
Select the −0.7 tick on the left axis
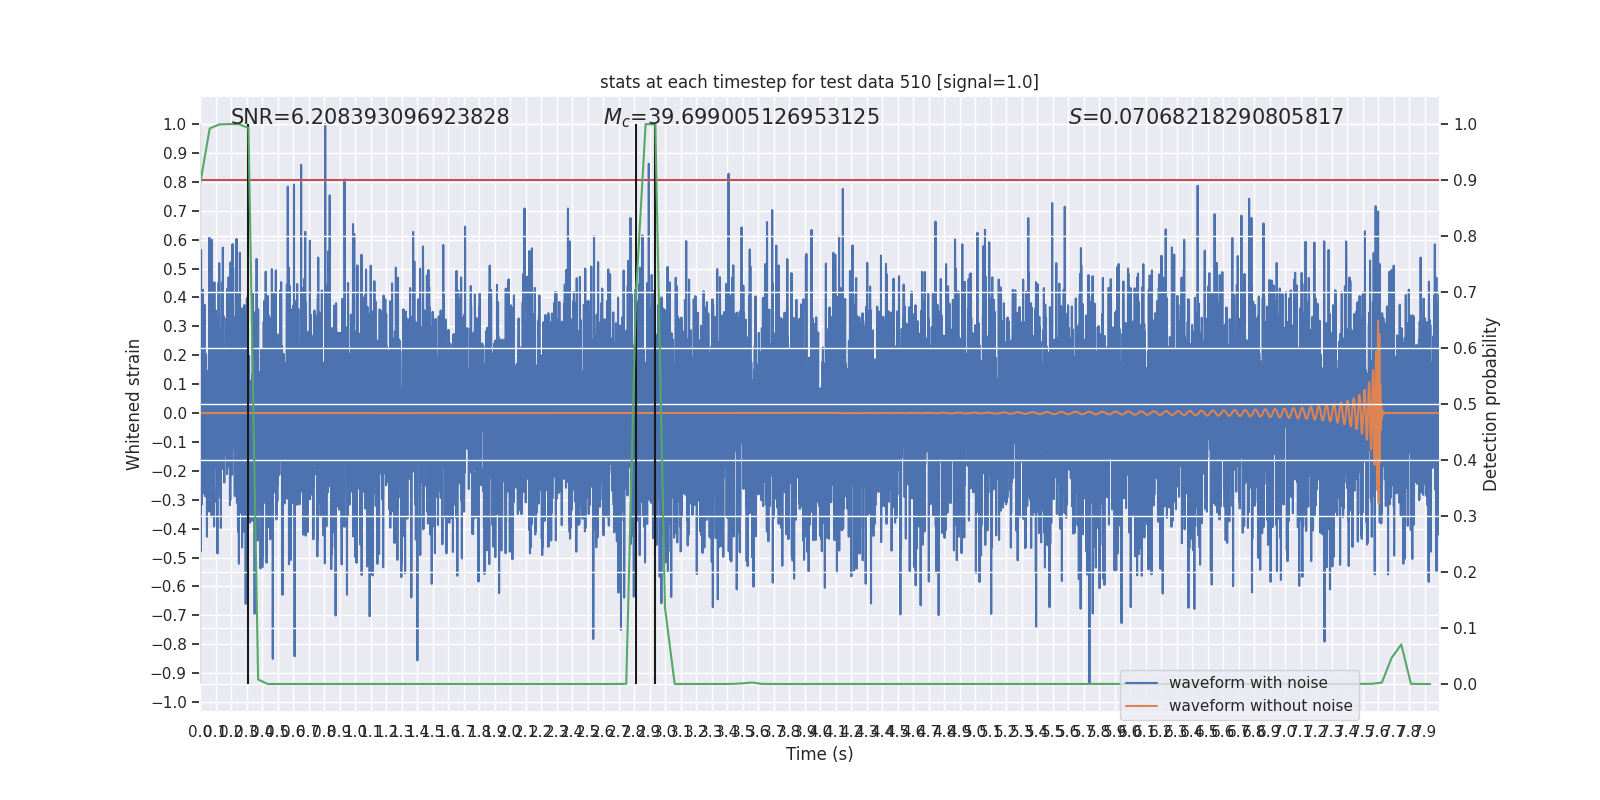(169, 616)
